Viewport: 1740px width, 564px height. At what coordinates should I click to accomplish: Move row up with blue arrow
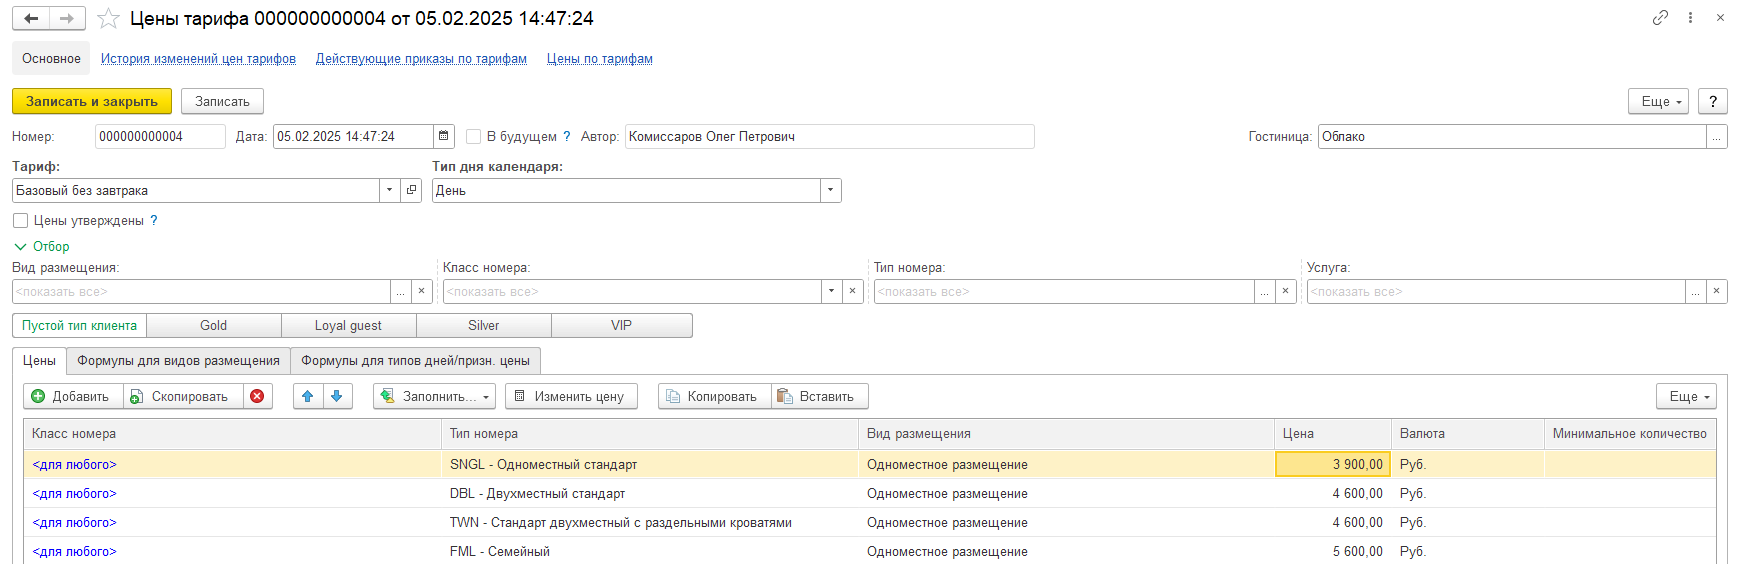pyautogui.click(x=308, y=397)
